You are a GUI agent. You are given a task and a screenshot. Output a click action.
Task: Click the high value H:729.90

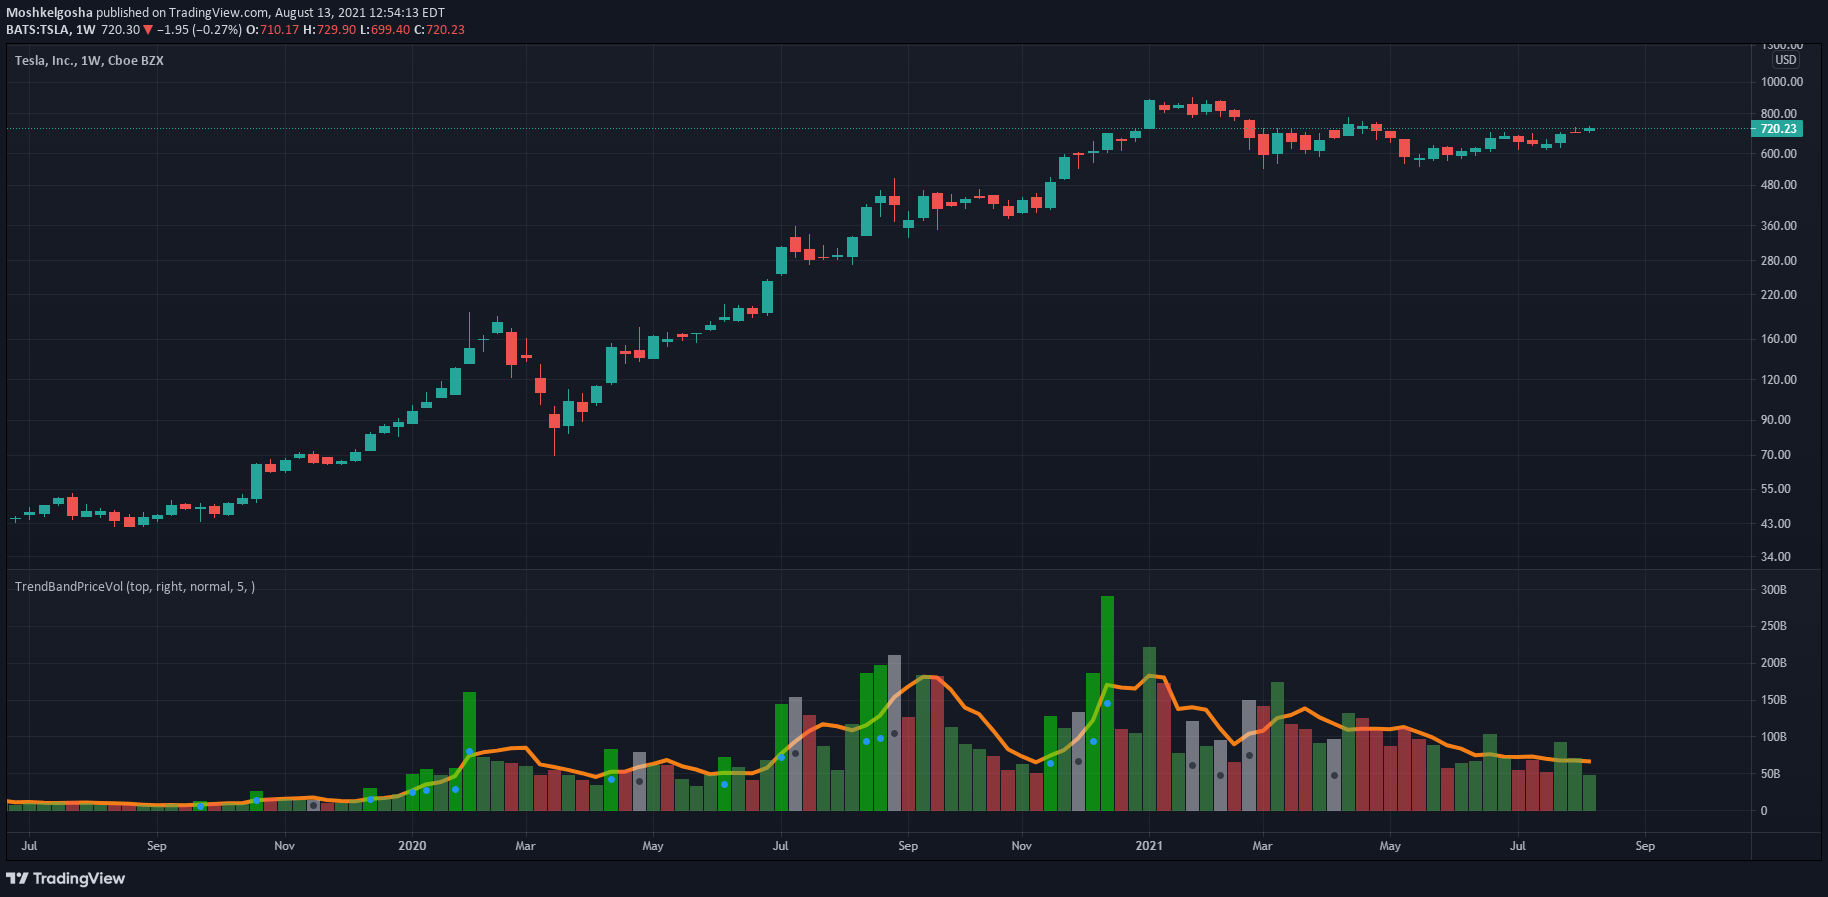pos(329,30)
